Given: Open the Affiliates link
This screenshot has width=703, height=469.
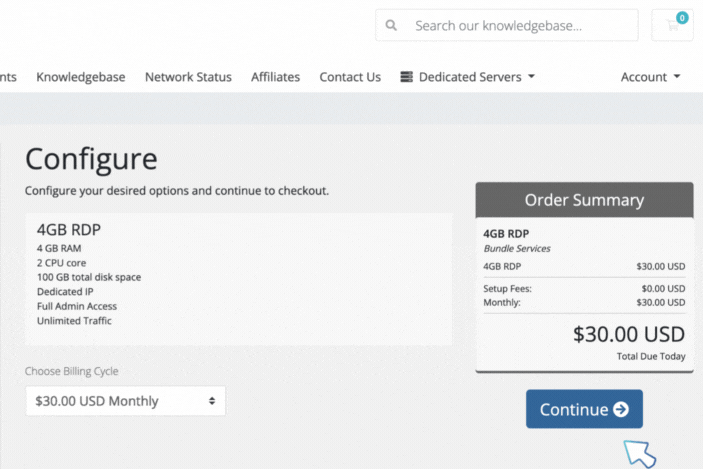Looking at the screenshot, I should (275, 77).
